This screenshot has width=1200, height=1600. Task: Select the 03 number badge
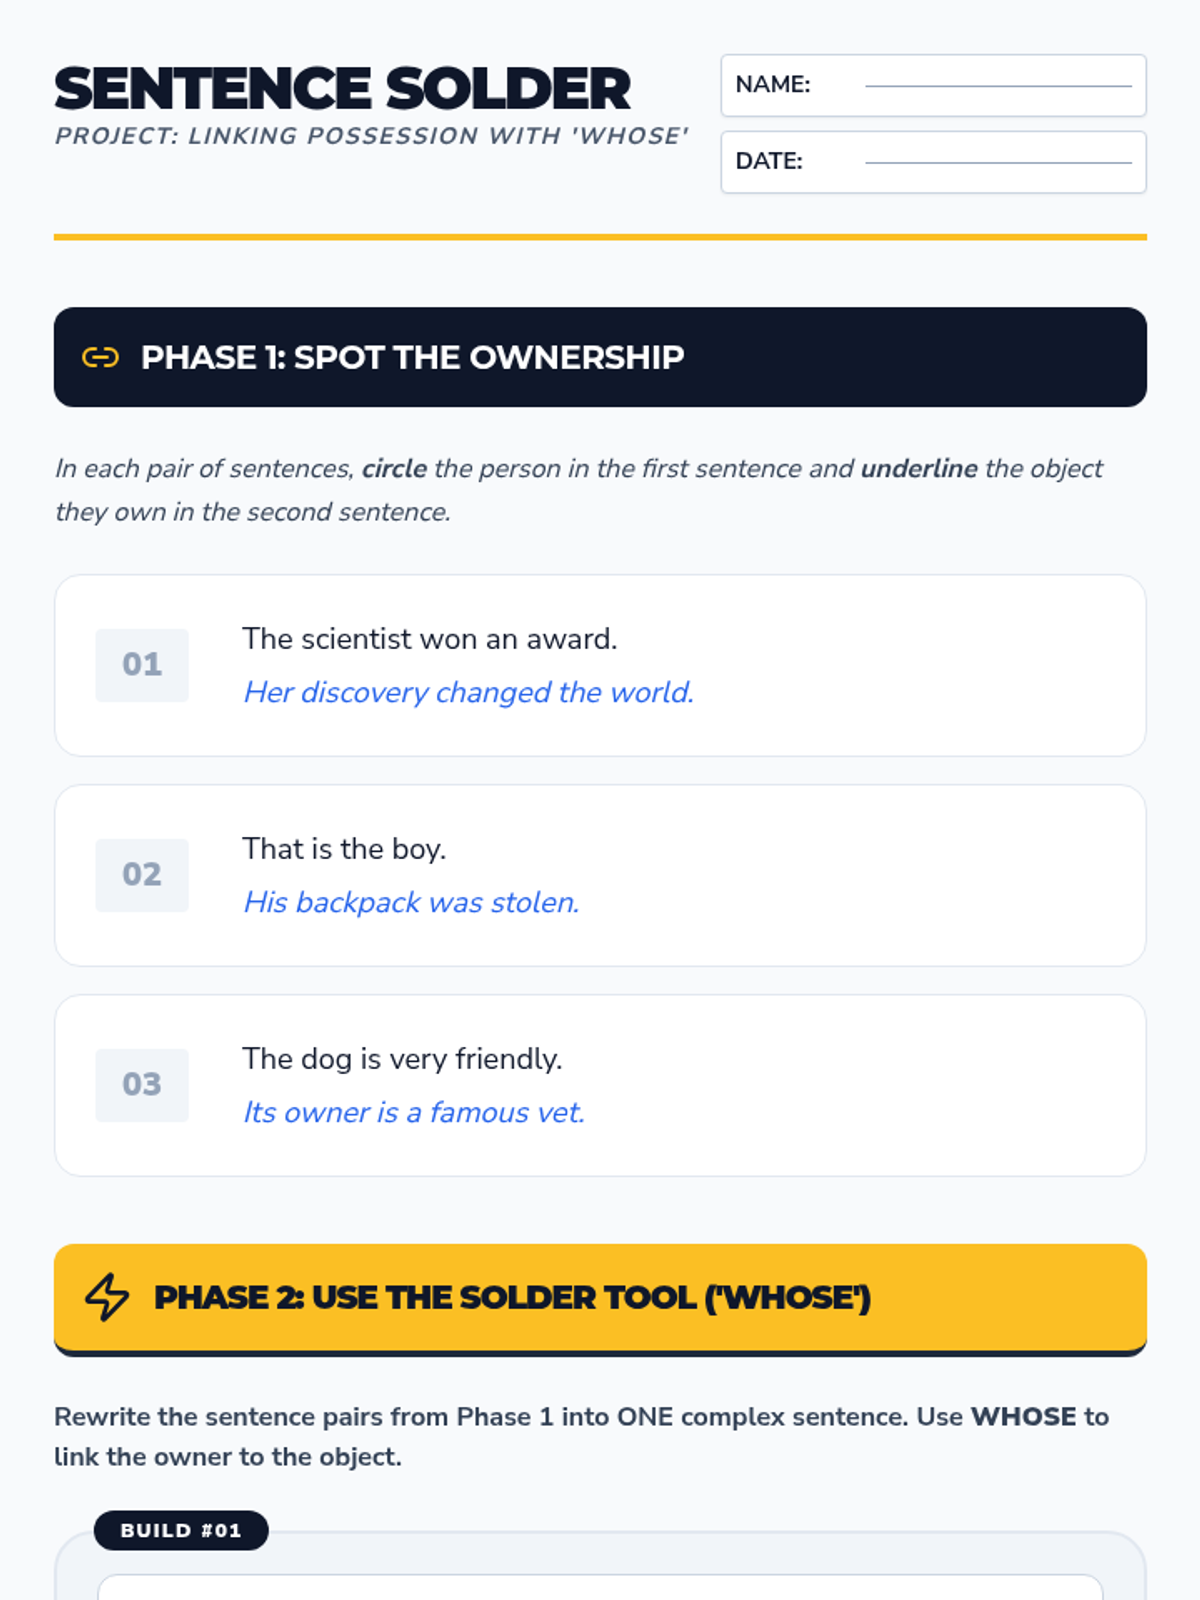coord(142,1085)
